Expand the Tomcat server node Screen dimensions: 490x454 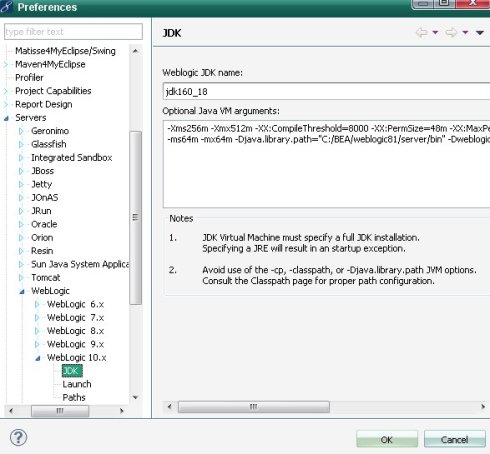(21, 278)
